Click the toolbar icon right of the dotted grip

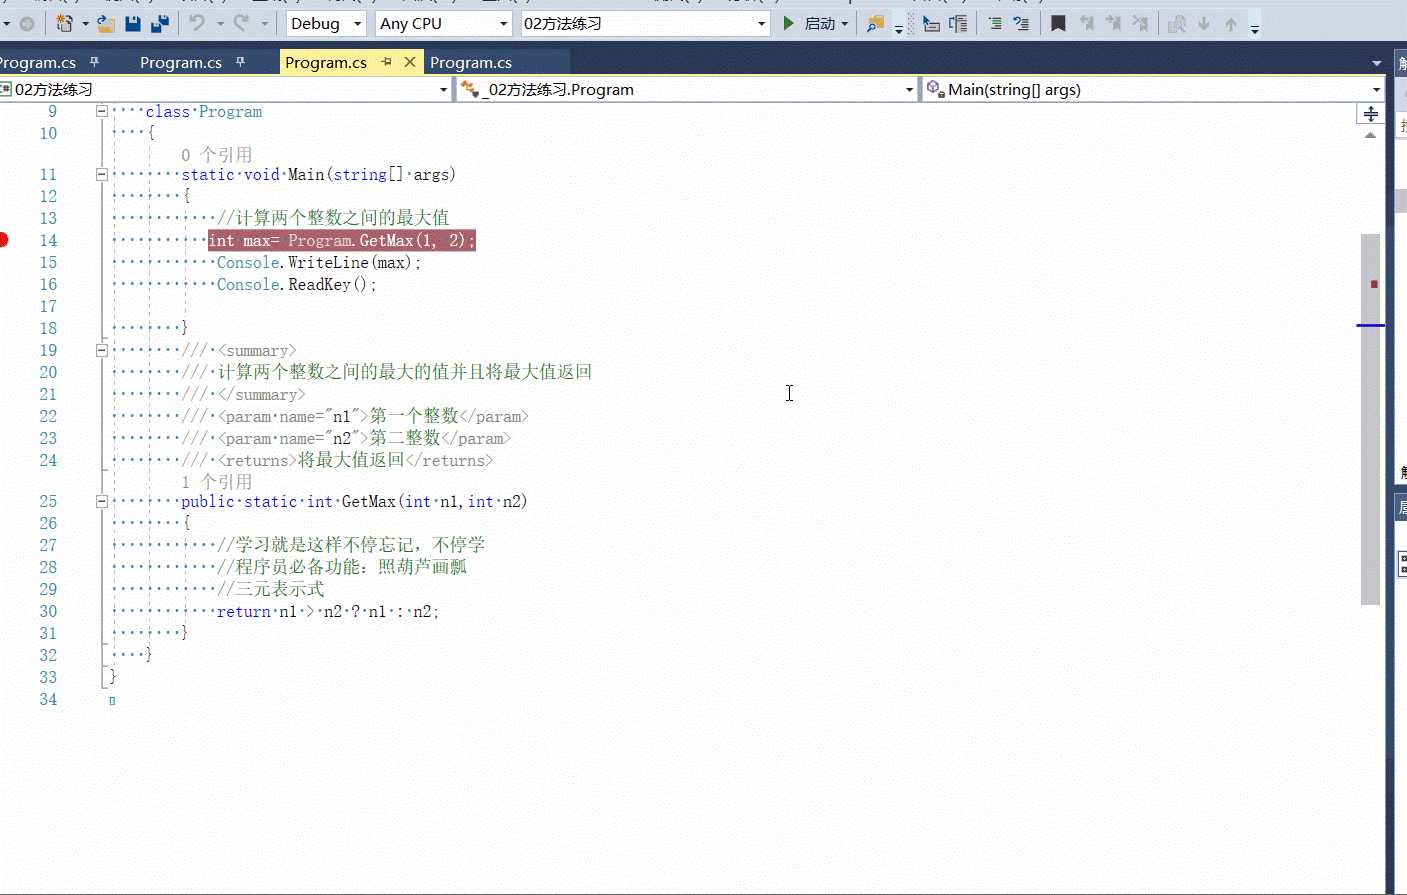931,23
